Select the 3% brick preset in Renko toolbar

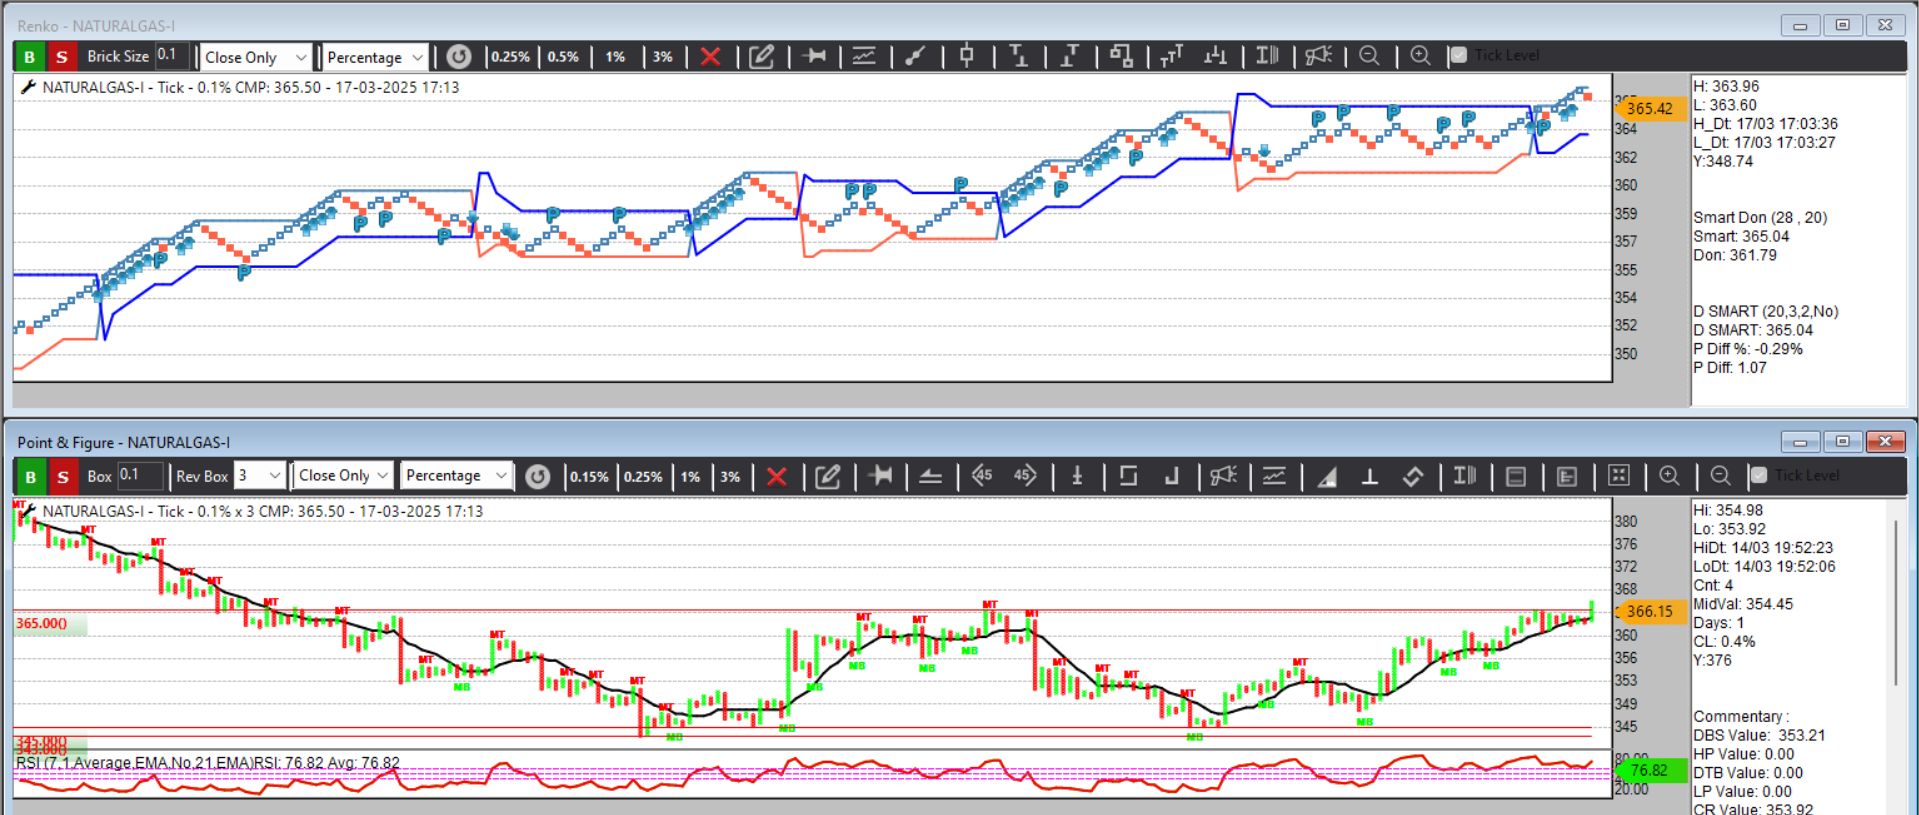(662, 57)
